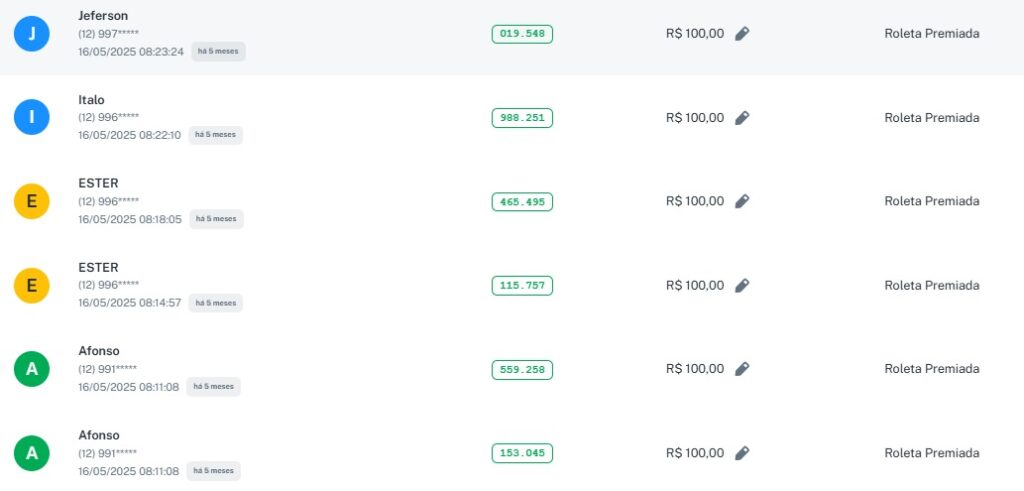Viewport: 1024px width, 491px height.
Task: Click the pencil icon beside code 559.258
Action: (742, 369)
